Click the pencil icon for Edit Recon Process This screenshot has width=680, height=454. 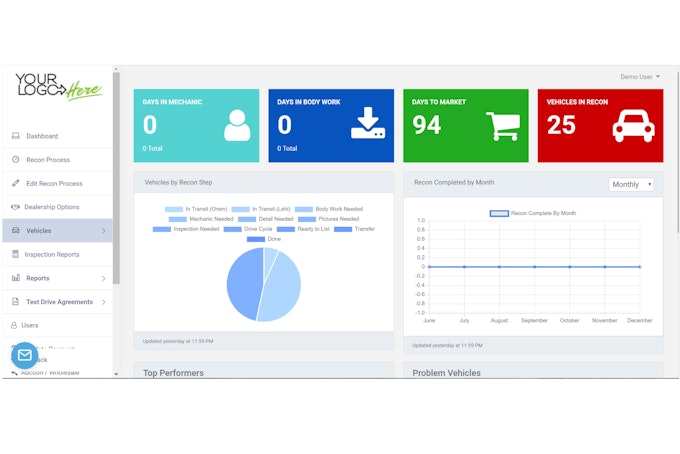tap(16, 184)
